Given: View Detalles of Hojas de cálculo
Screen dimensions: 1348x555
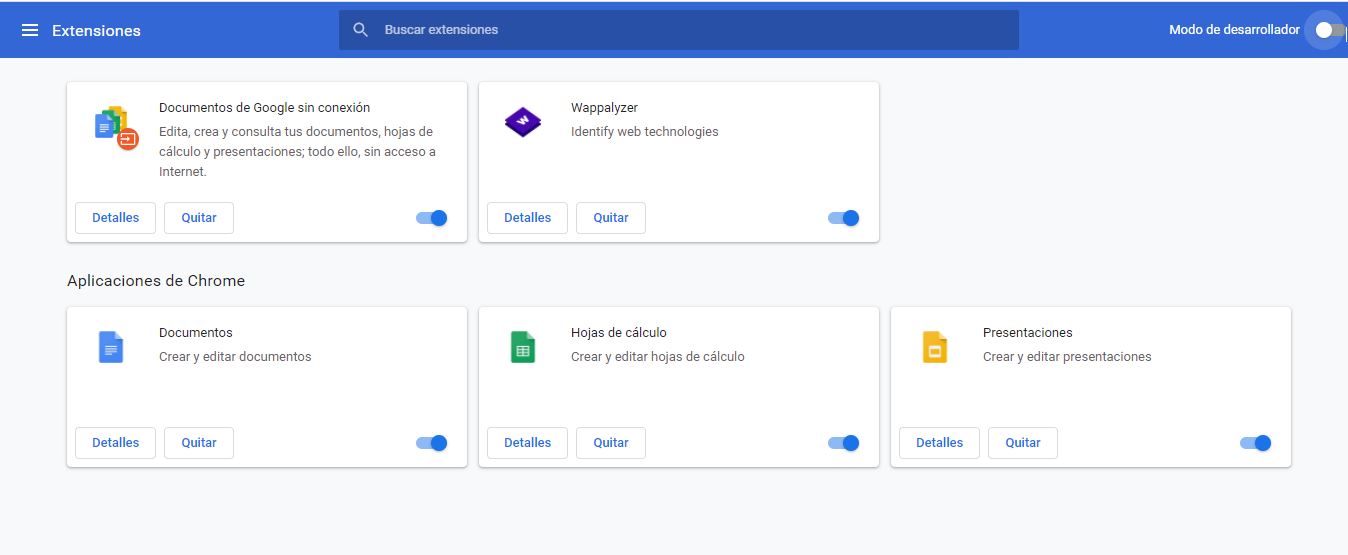Looking at the screenshot, I should pyautogui.click(x=528, y=443).
